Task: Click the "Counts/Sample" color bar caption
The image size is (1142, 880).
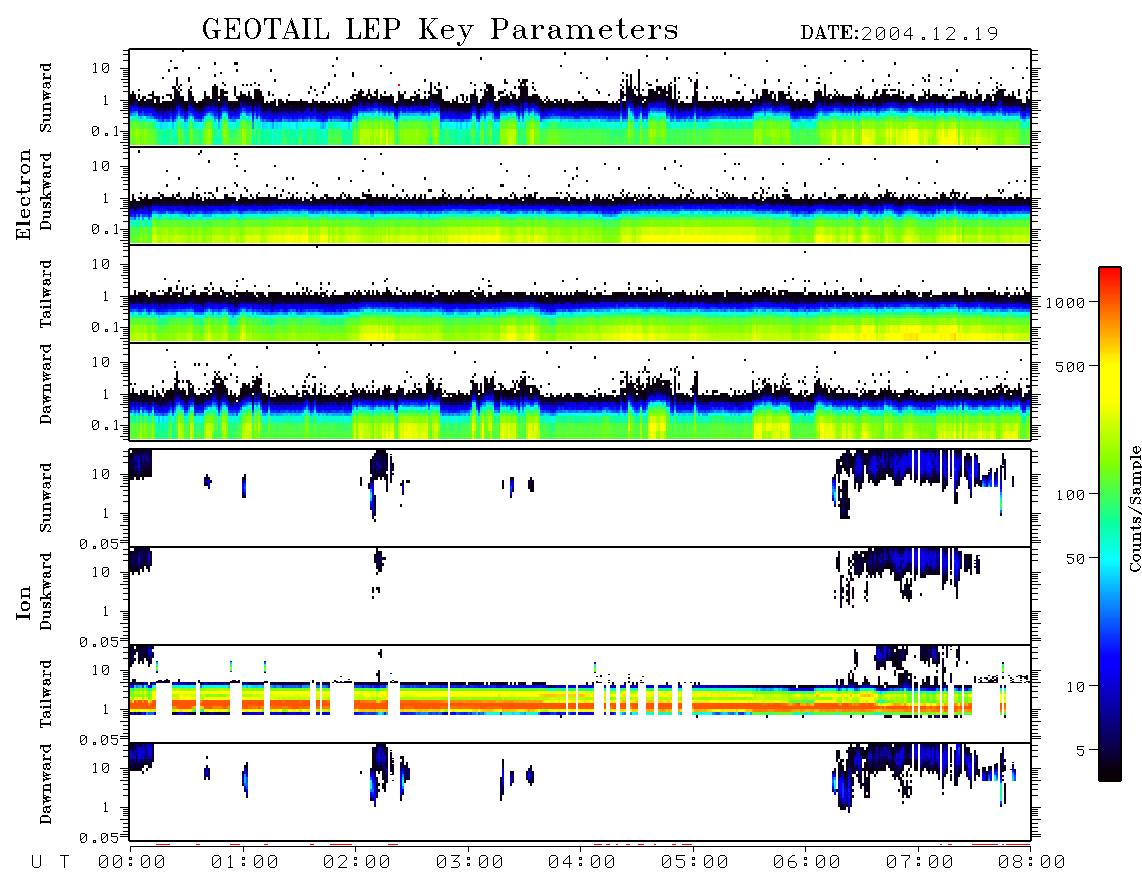Action: click(x=1135, y=508)
